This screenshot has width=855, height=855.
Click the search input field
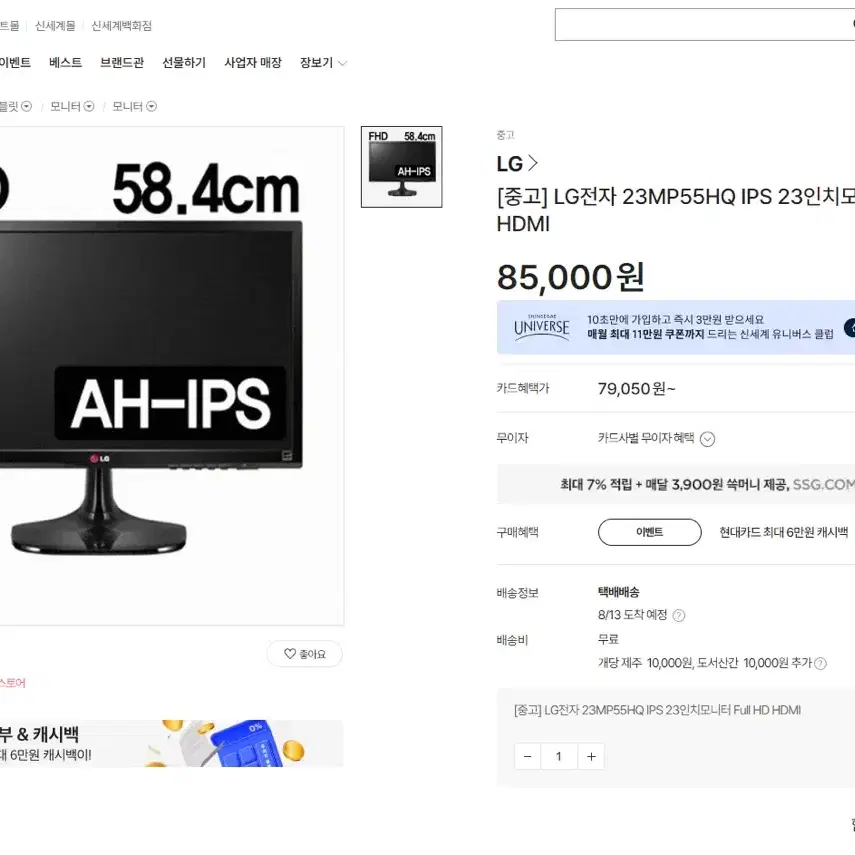[x=705, y=25]
